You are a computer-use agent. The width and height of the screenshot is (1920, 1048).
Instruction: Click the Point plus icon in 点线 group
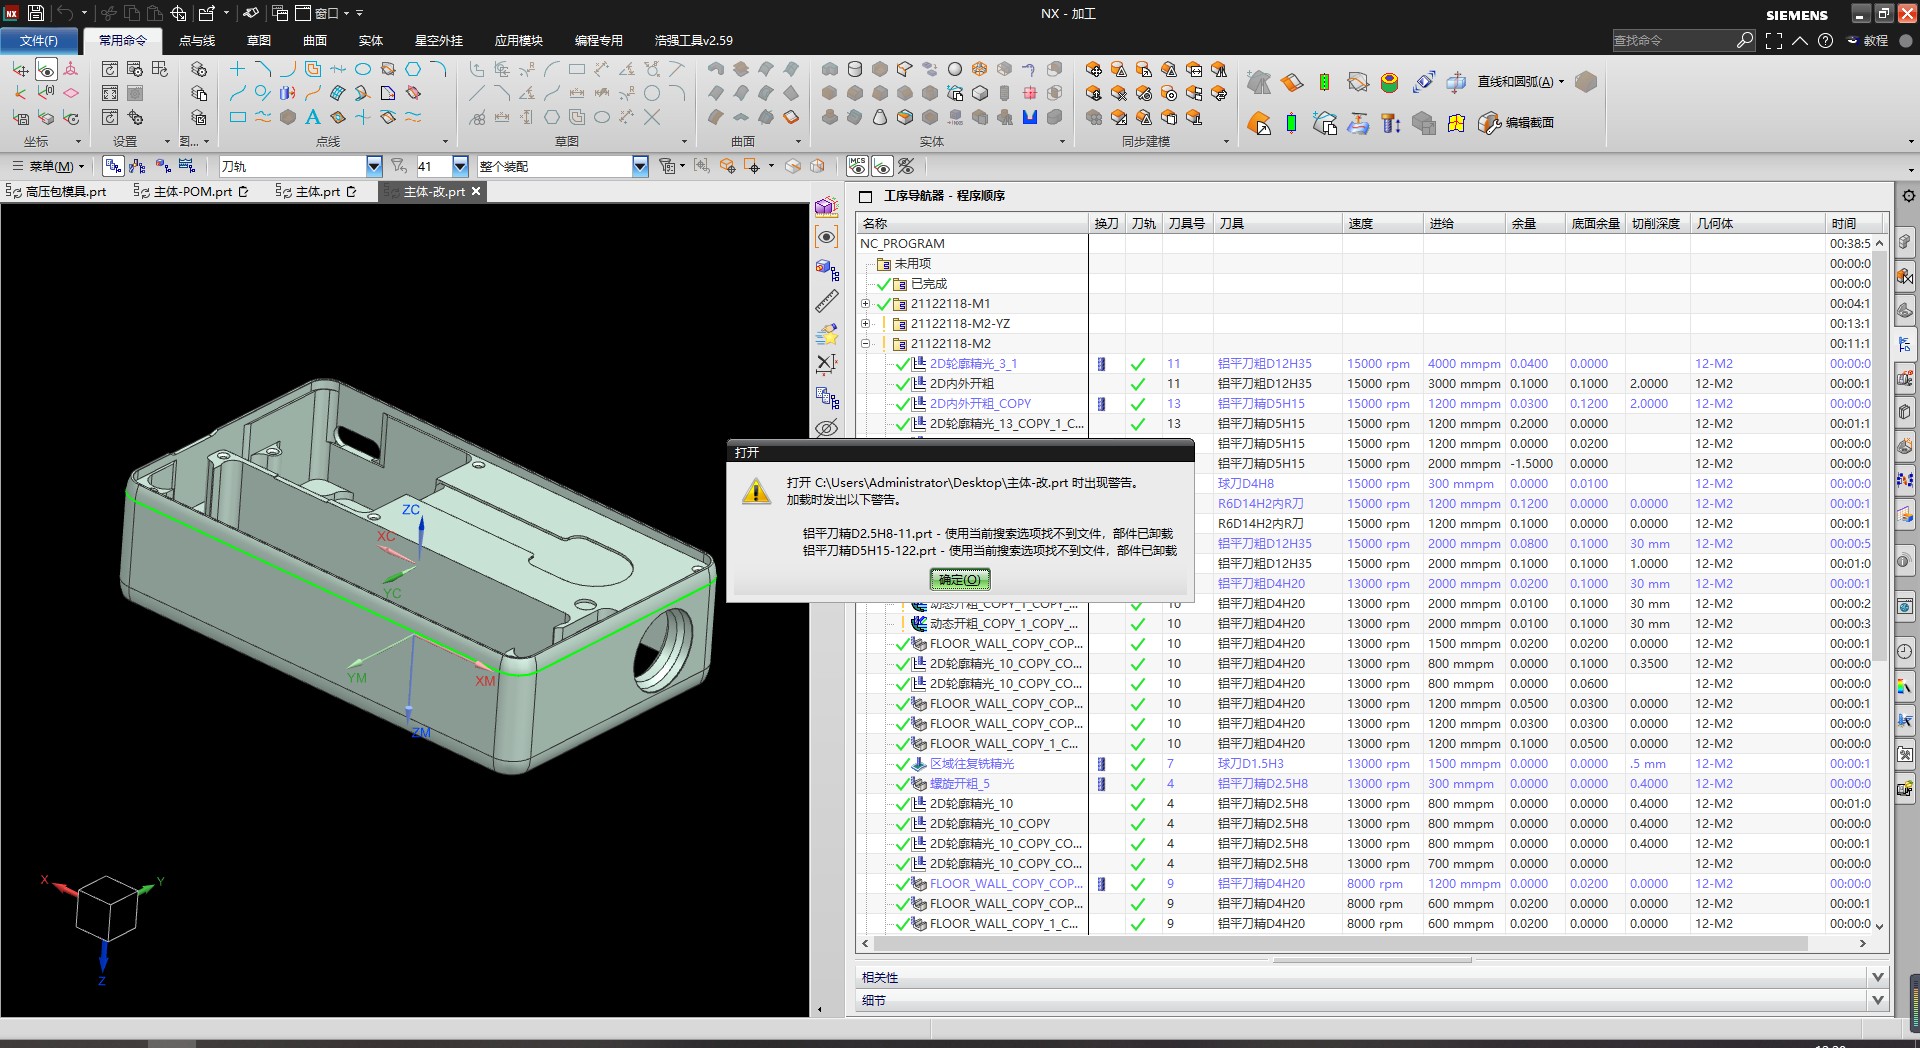click(x=237, y=69)
